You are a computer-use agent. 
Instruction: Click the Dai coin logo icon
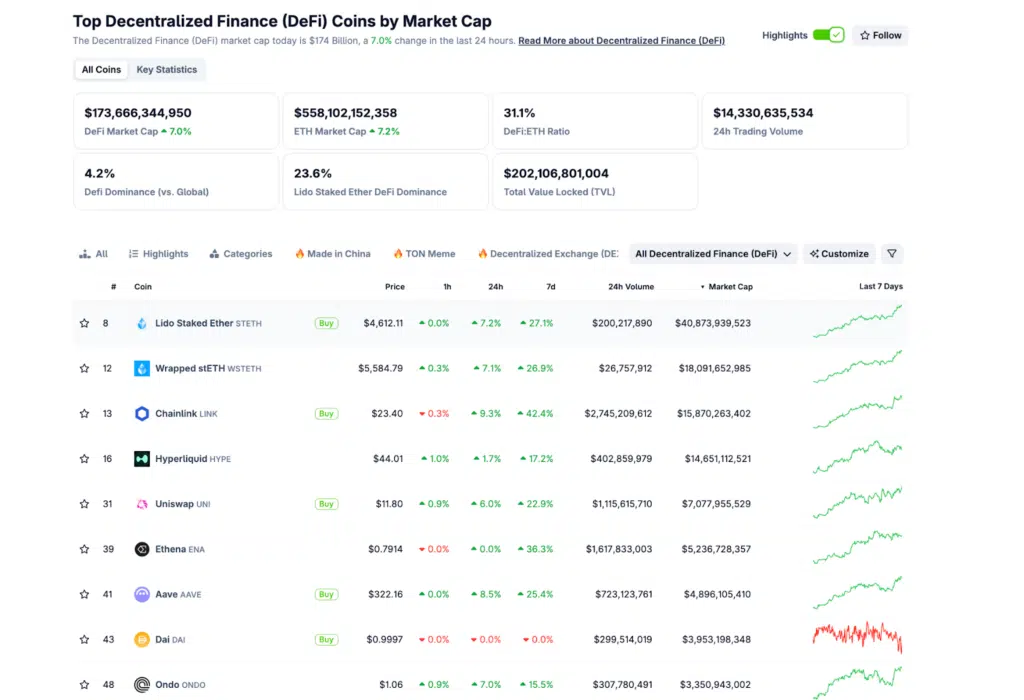[142, 639]
